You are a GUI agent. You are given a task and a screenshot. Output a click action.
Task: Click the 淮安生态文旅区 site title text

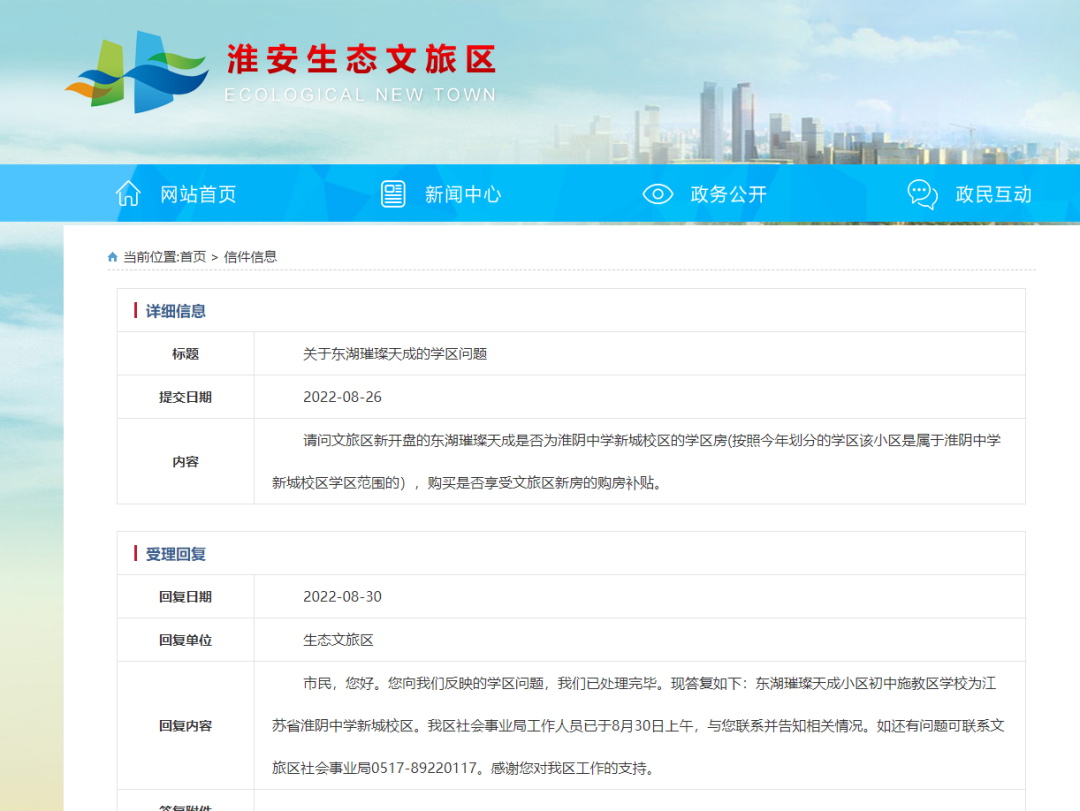coord(361,59)
